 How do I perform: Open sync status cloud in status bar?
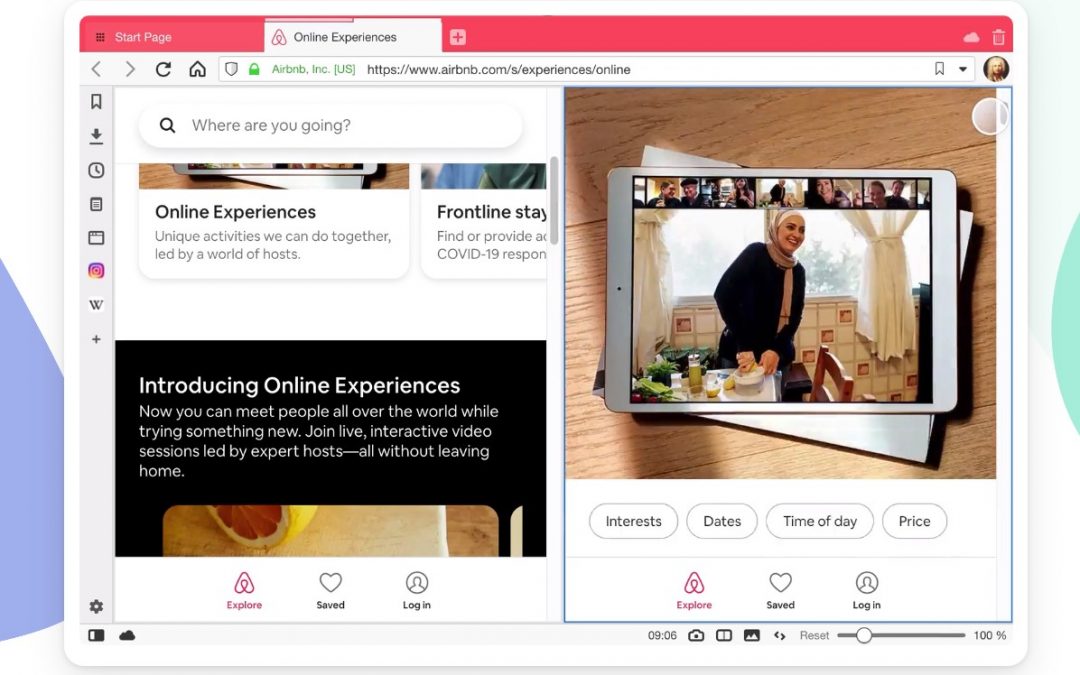click(127, 635)
